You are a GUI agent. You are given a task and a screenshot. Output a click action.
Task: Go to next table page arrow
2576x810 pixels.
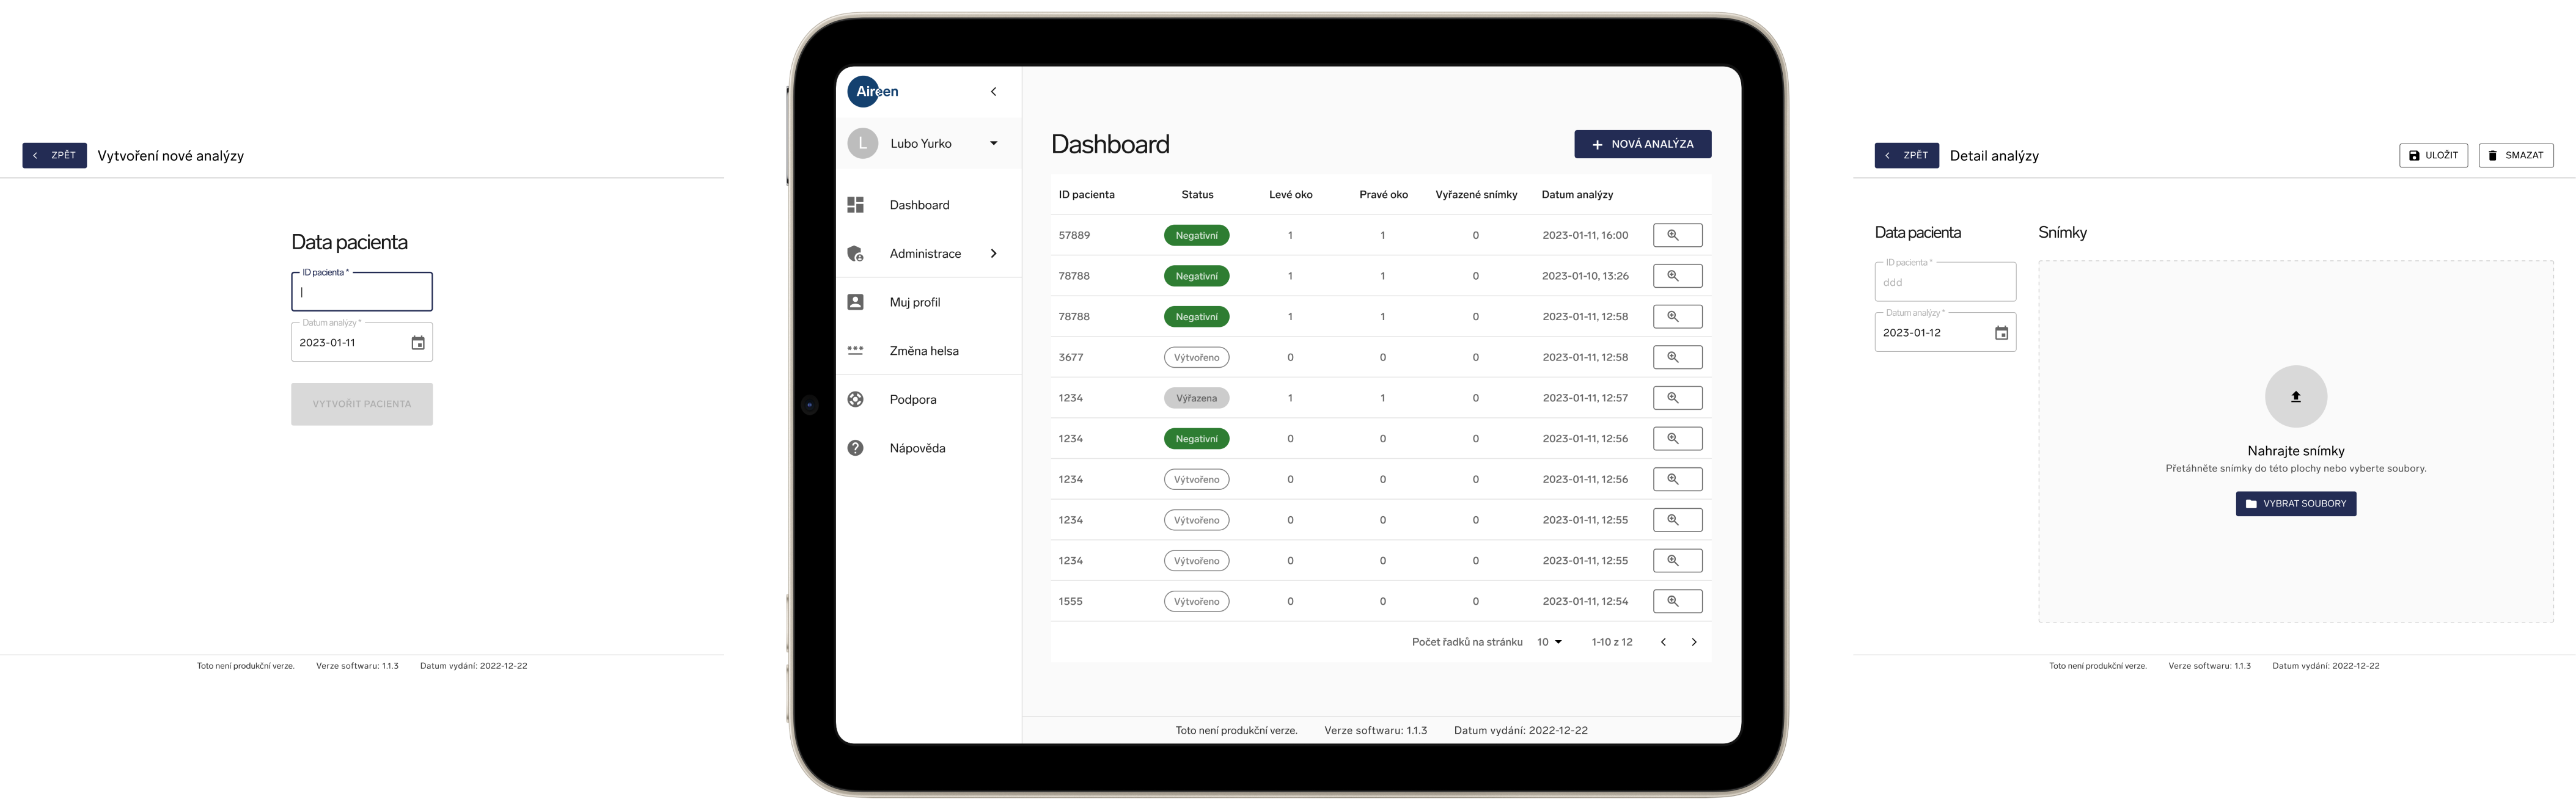[x=1693, y=642]
